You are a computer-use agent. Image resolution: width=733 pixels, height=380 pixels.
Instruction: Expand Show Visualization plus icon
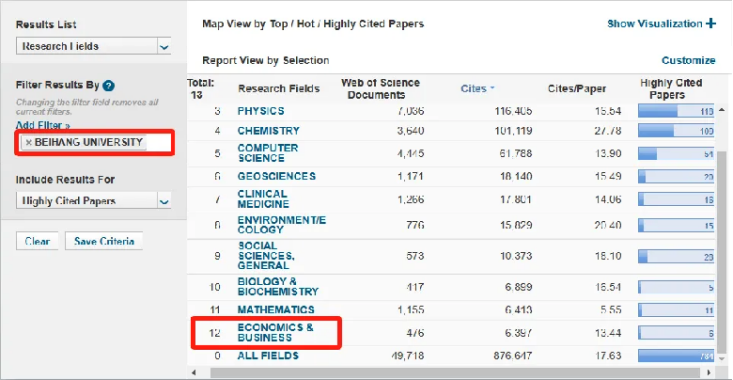click(x=711, y=23)
